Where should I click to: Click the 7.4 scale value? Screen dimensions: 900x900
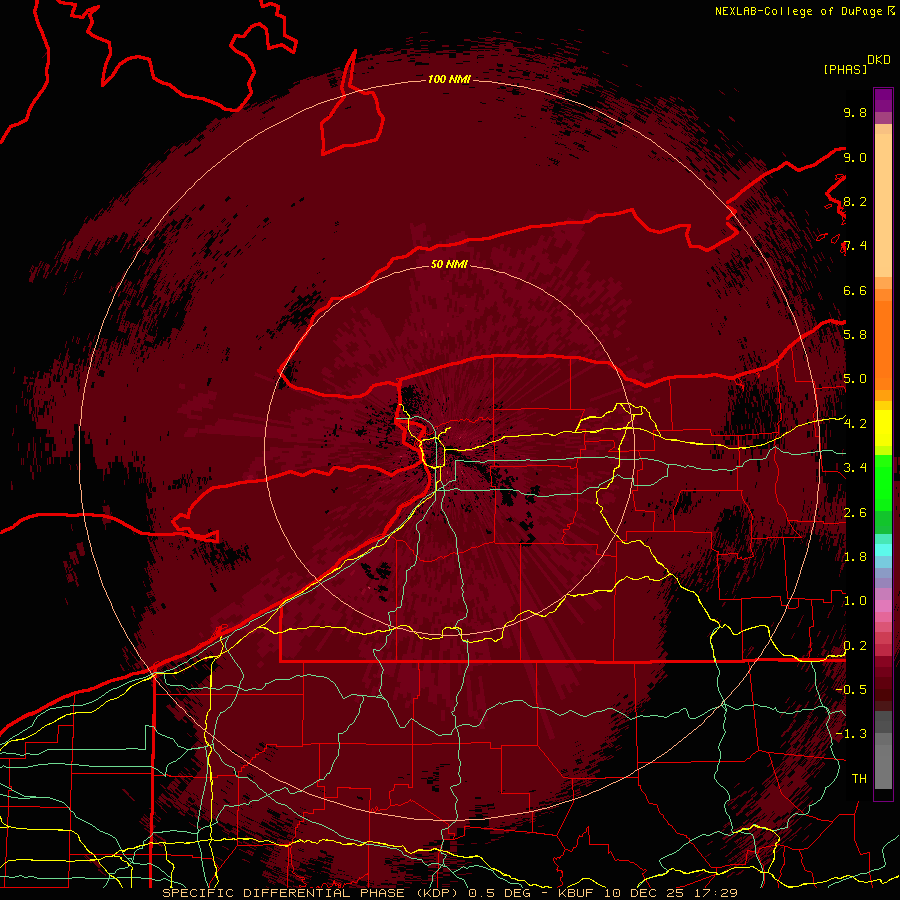(x=855, y=246)
